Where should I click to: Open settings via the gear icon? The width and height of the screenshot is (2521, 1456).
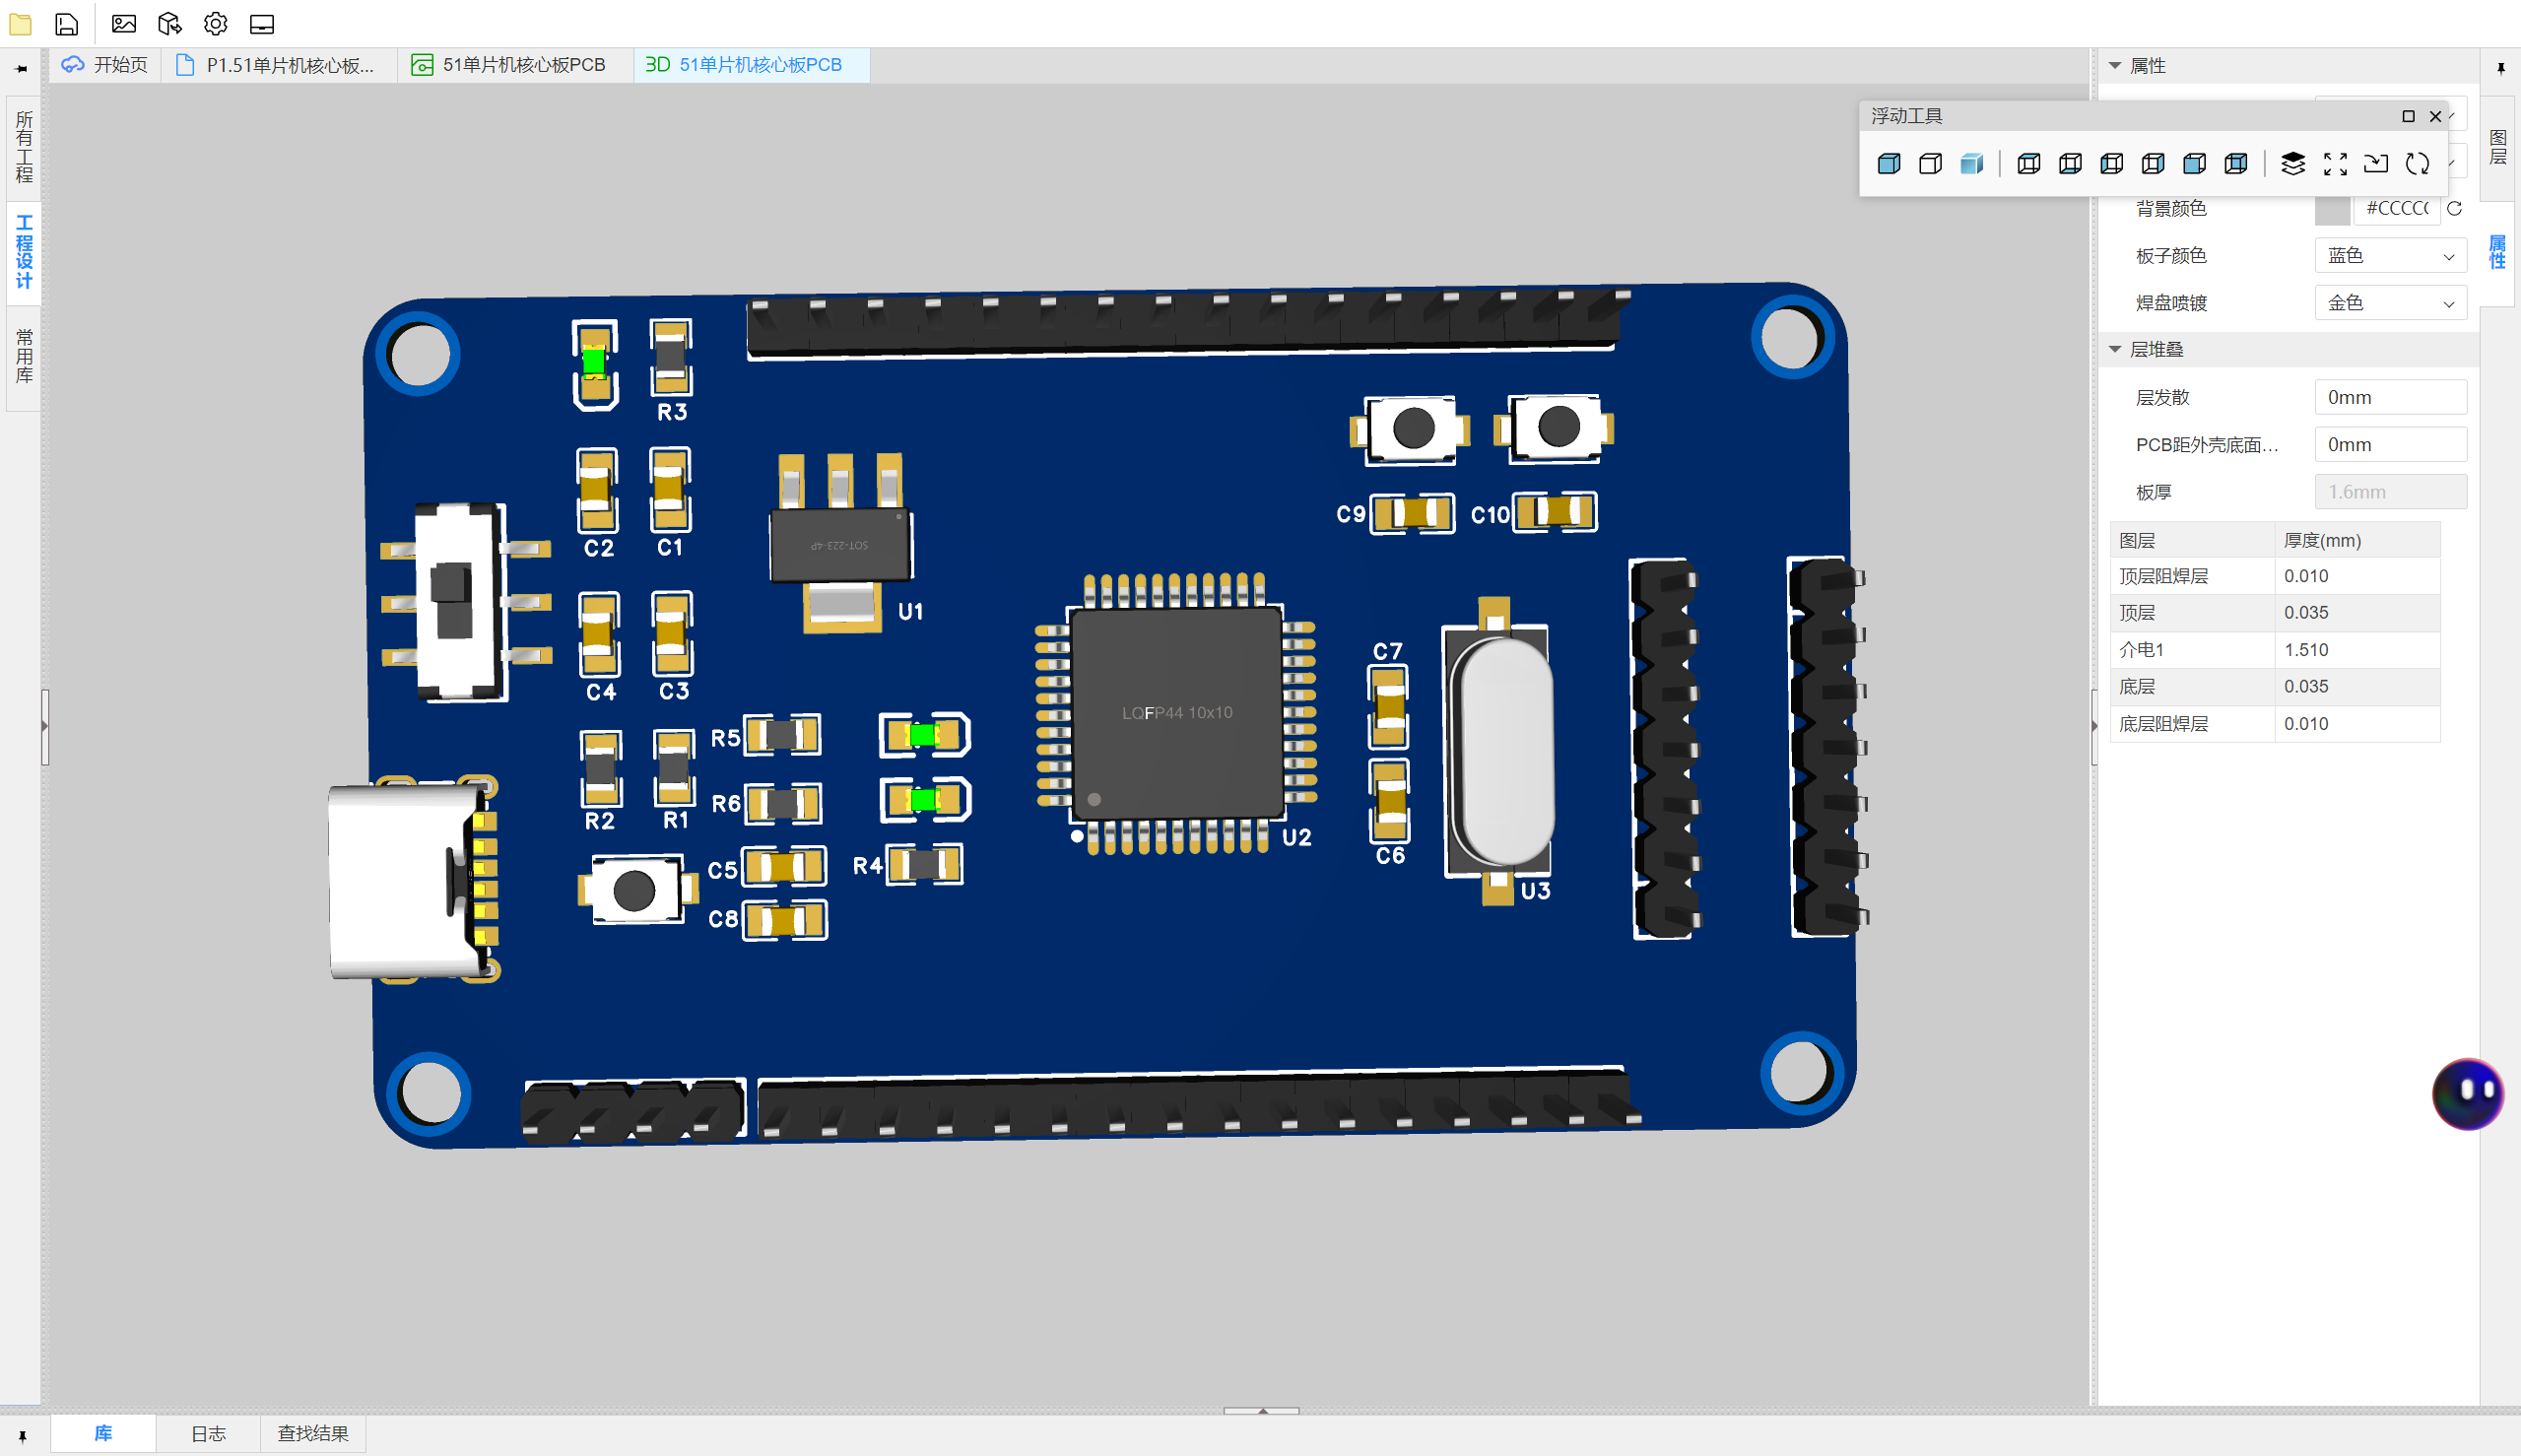click(215, 23)
